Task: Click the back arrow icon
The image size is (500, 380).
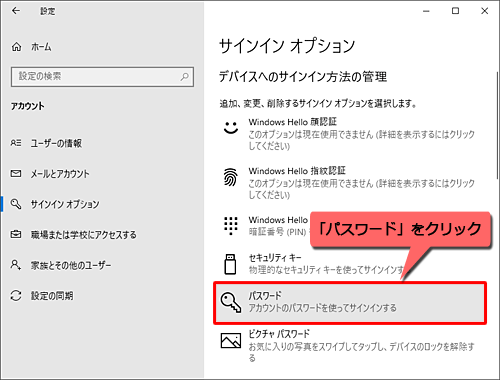Action: tap(16, 11)
